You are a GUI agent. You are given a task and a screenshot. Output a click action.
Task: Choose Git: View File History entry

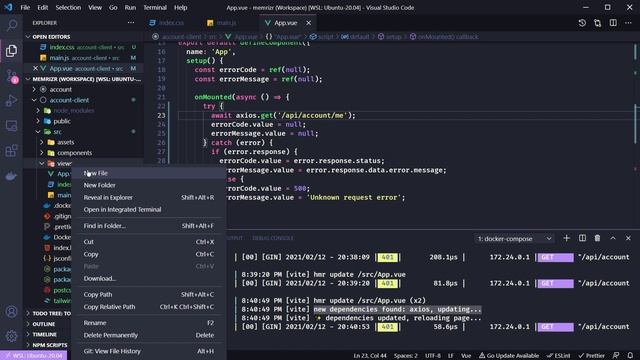[x=149, y=351]
